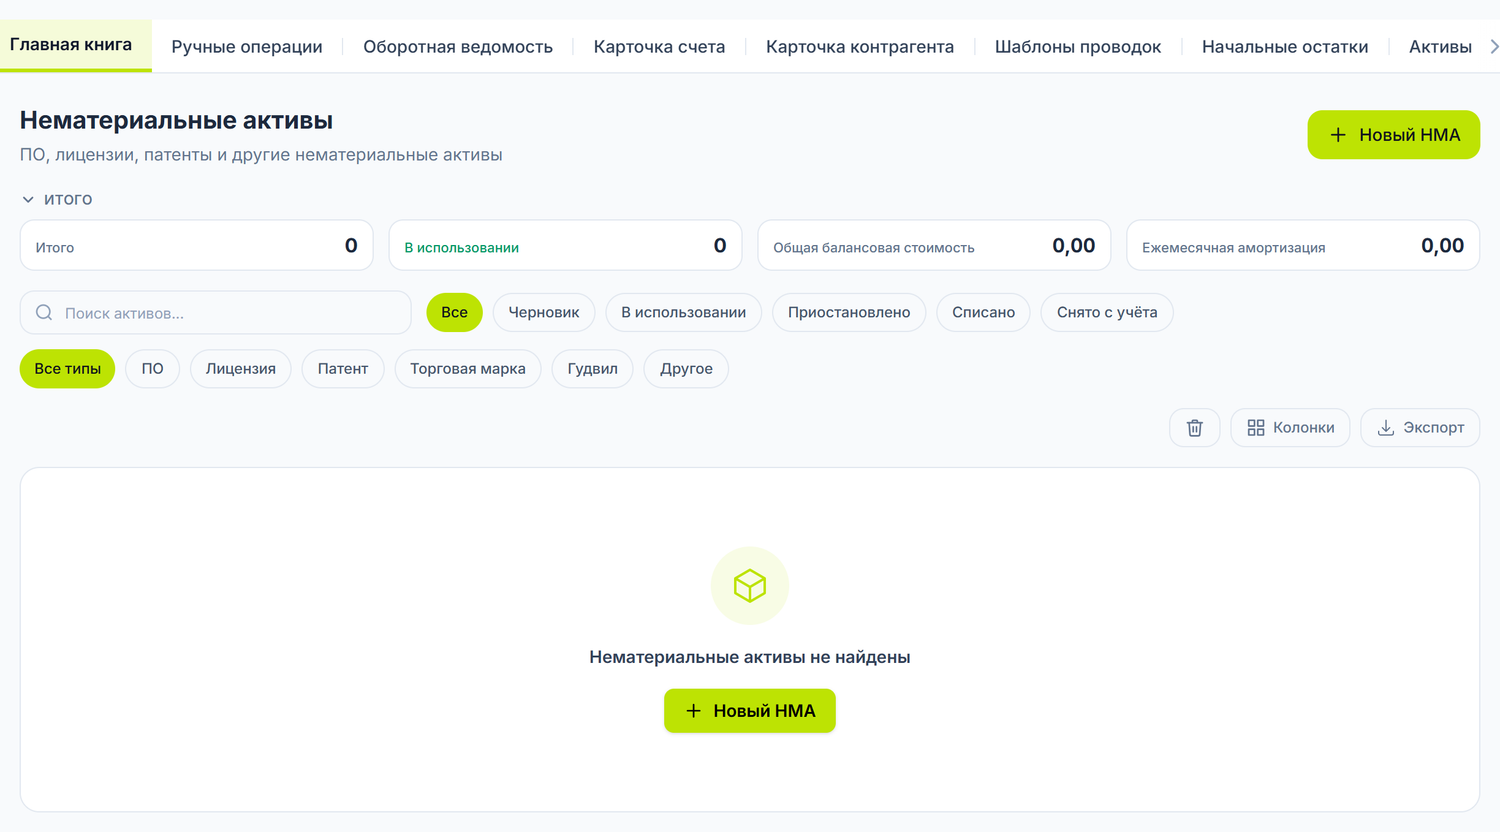Click the top-right Новый НМА button
The height and width of the screenshot is (832, 1500).
[x=1393, y=135]
